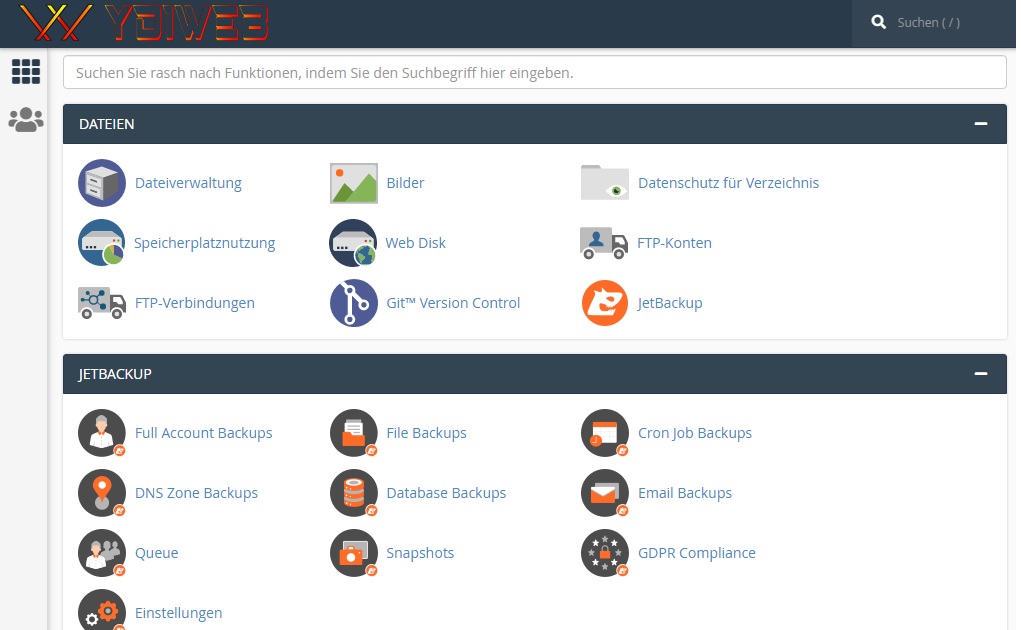Open the home grid view in sidebar

coord(25,71)
